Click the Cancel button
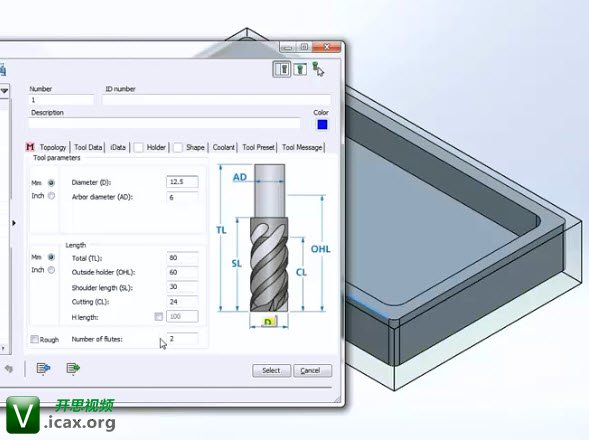 pyautogui.click(x=312, y=370)
